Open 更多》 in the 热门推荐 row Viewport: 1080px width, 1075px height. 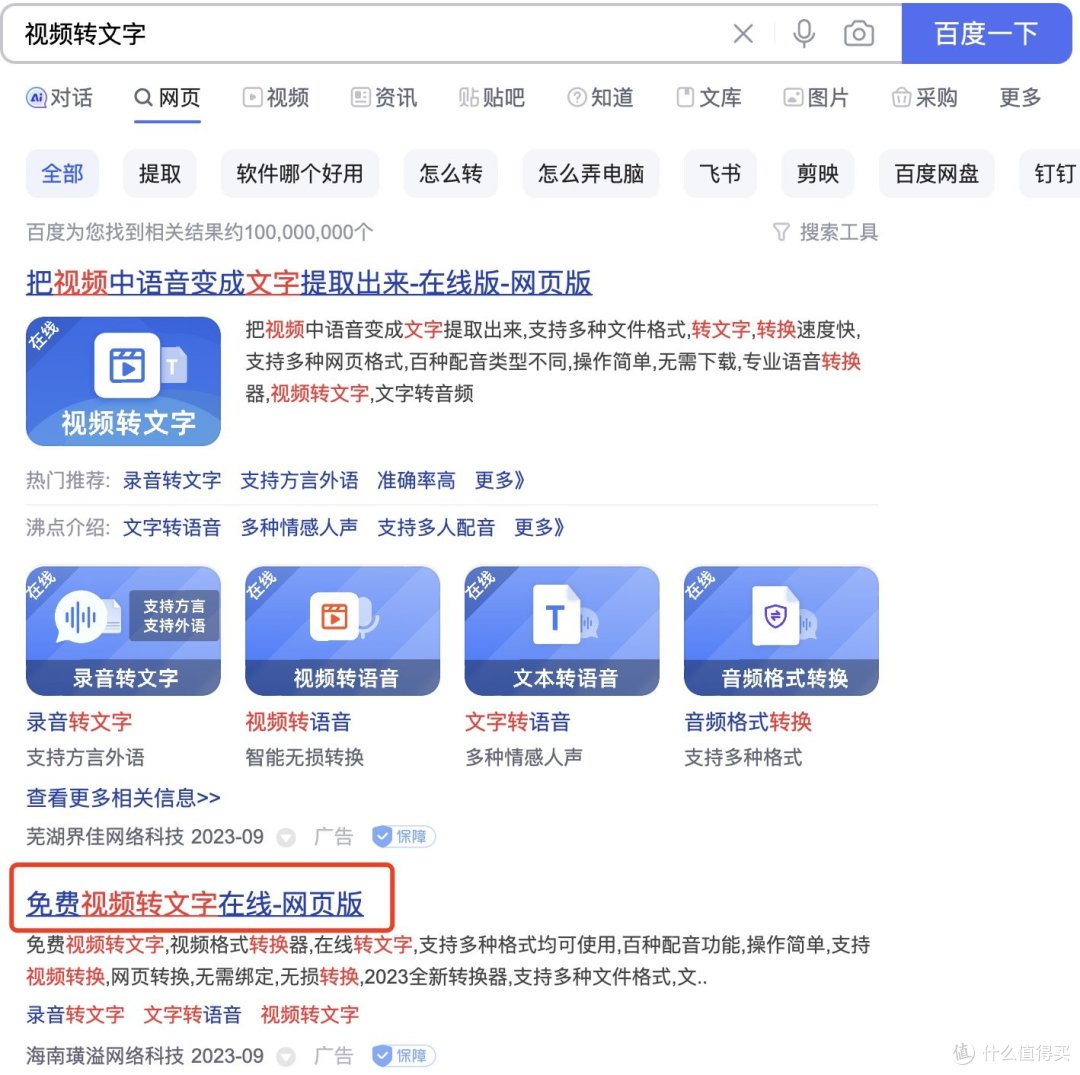pyautogui.click(x=499, y=480)
